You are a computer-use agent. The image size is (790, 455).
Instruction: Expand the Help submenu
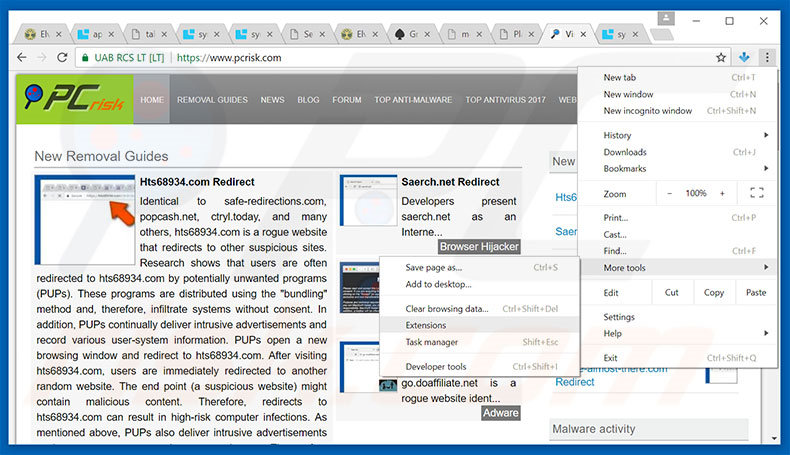point(677,334)
